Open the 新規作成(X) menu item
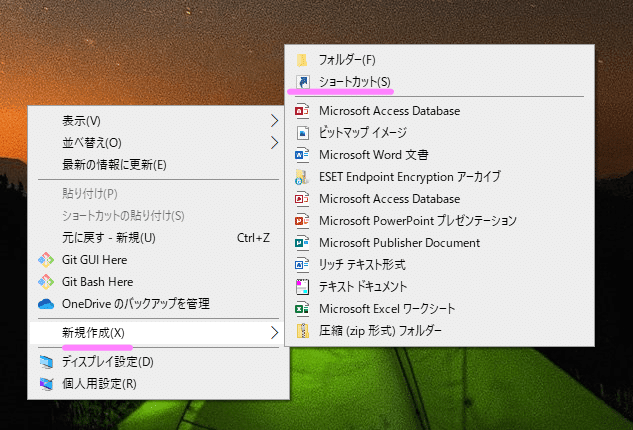 (x=158, y=333)
